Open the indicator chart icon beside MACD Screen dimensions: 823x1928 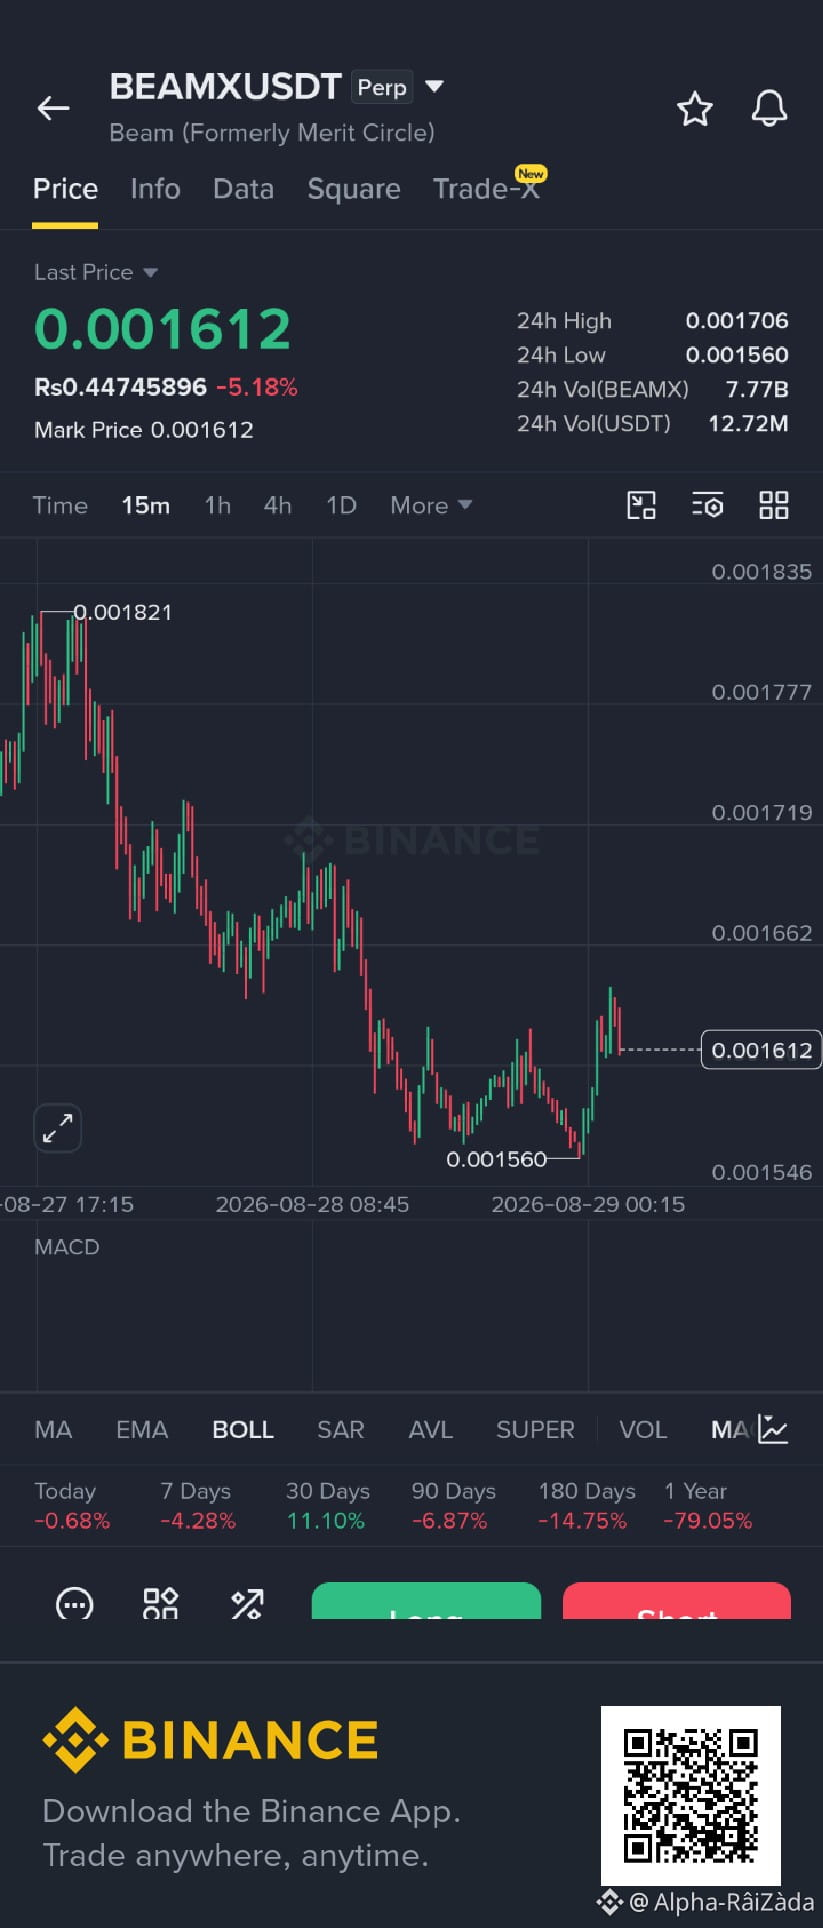[774, 1429]
